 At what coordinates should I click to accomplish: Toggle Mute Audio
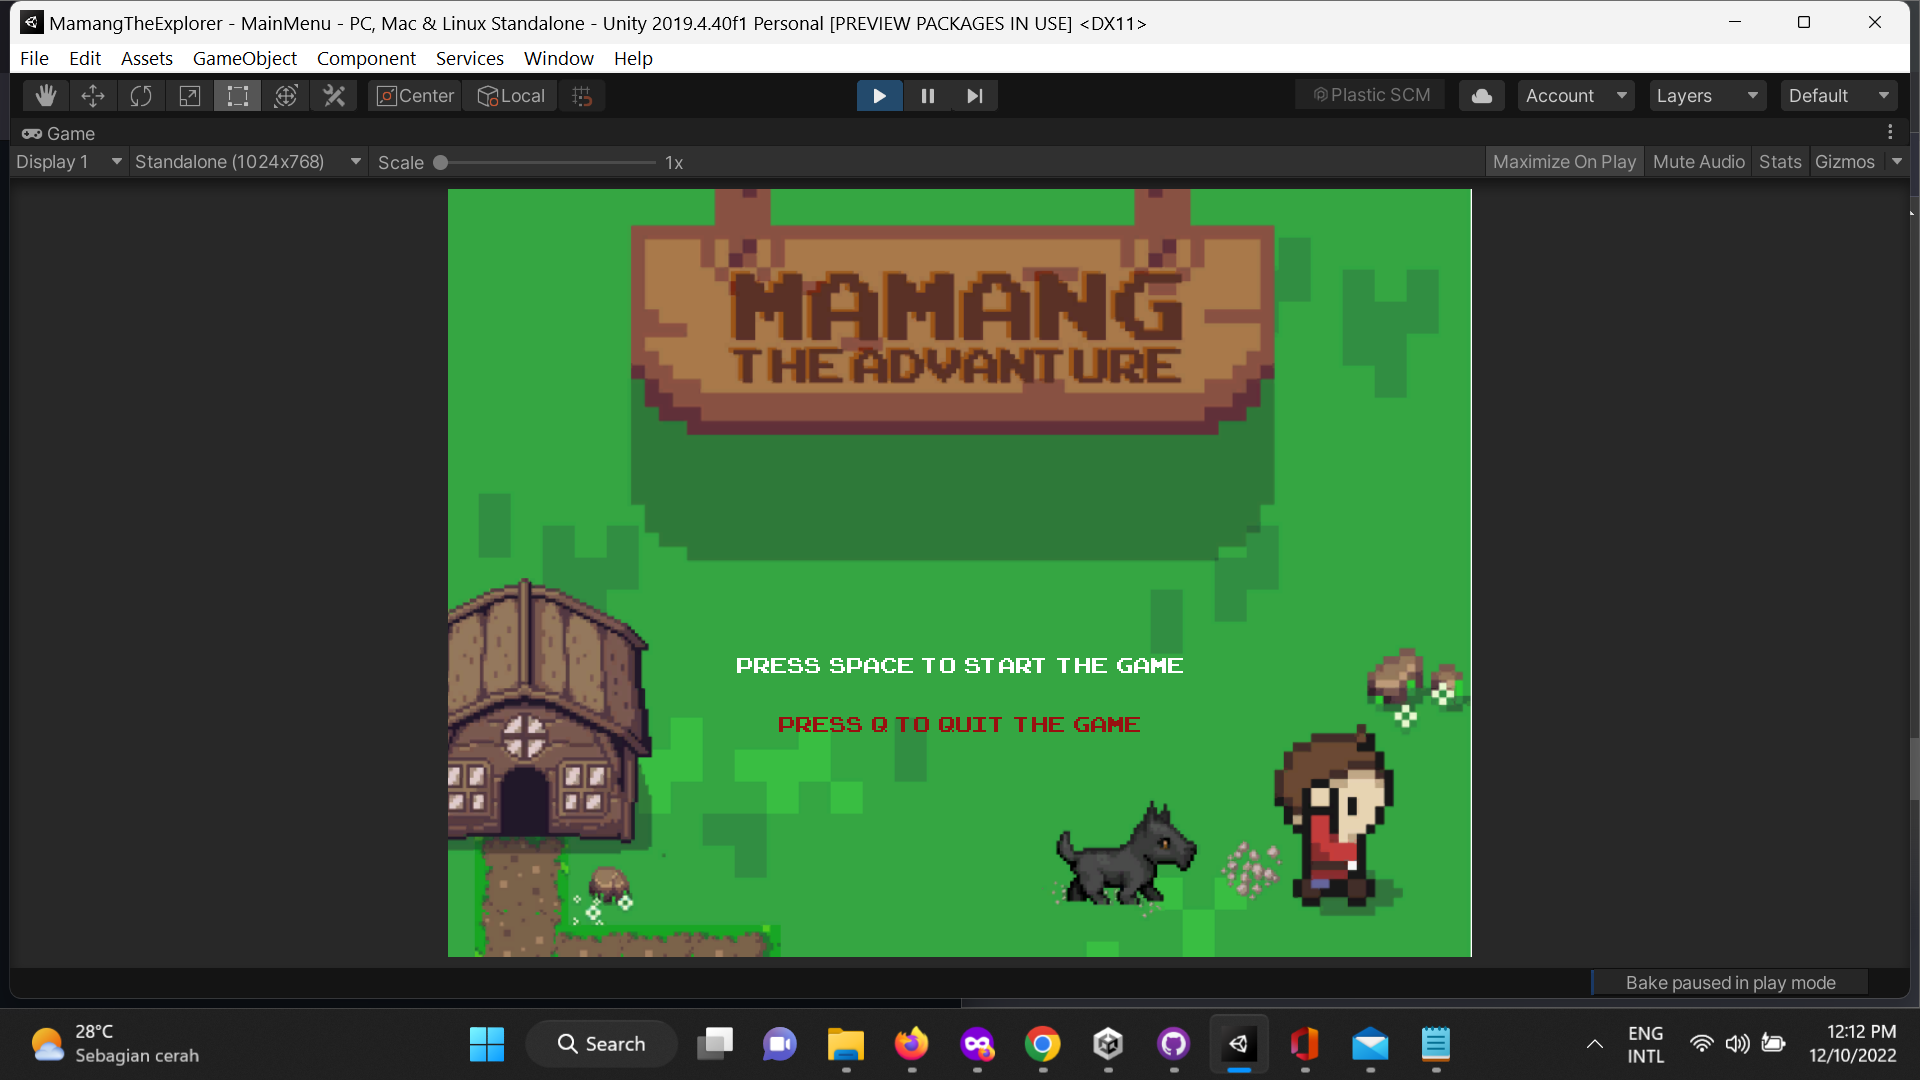[1698, 162]
